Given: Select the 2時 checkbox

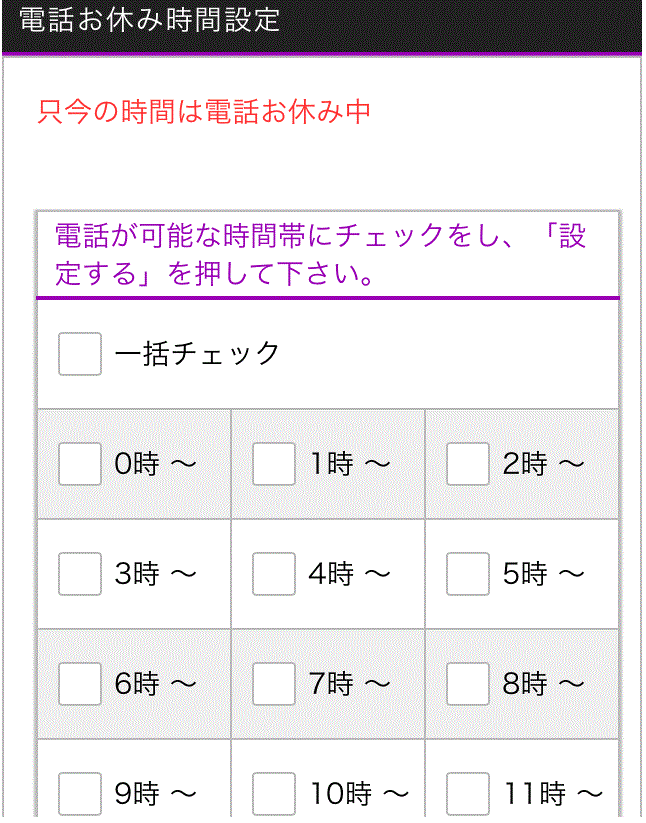Looking at the screenshot, I should click(468, 464).
